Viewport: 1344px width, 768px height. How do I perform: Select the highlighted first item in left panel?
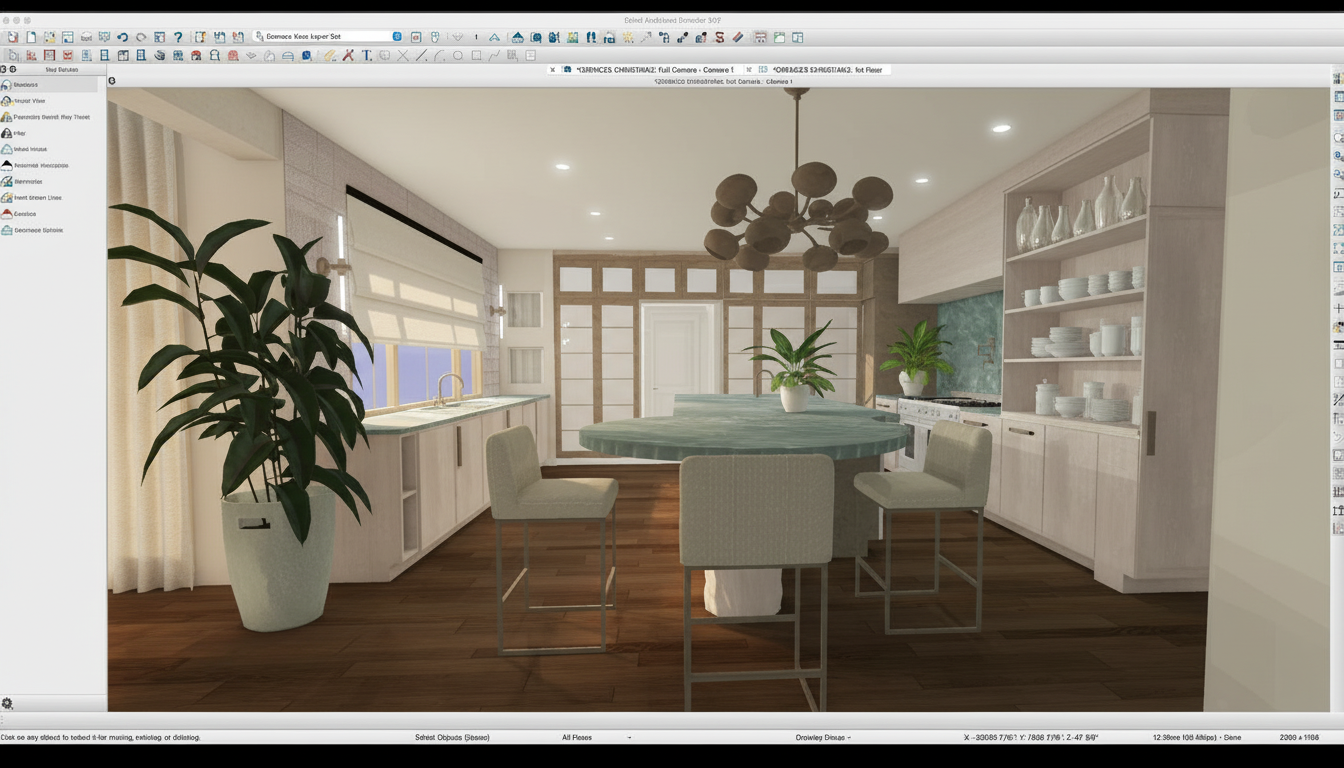[x=50, y=85]
